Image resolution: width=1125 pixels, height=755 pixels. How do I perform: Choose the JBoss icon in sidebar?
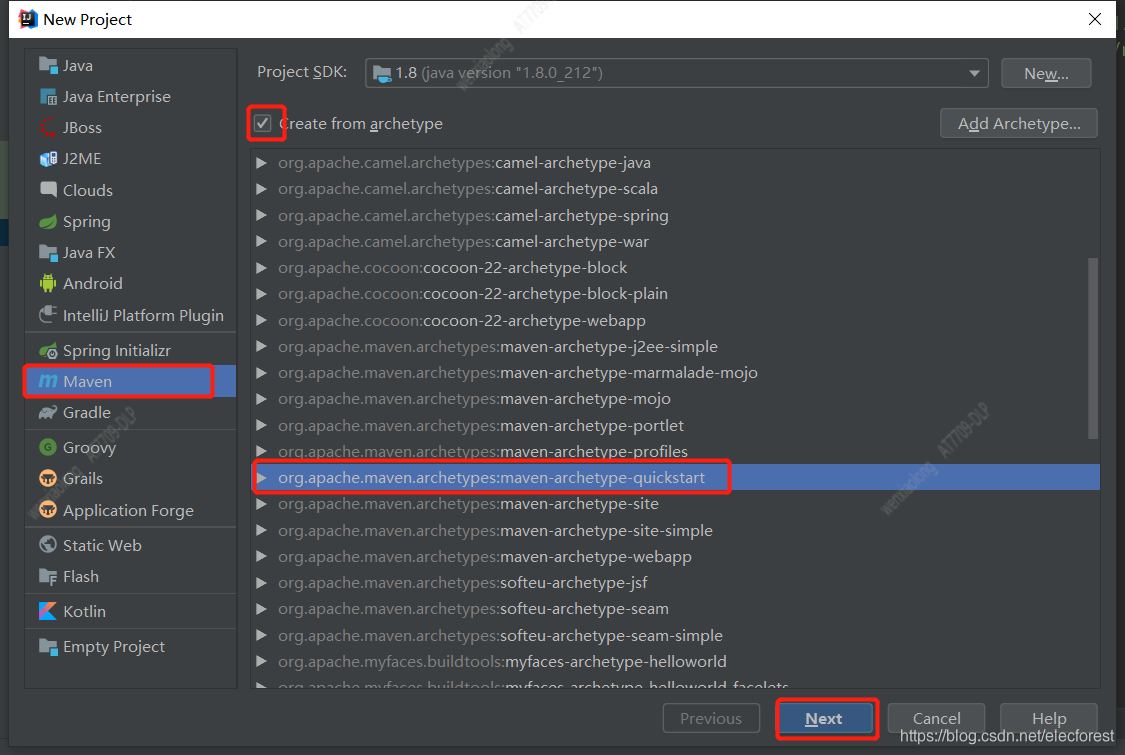[x=48, y=128]
